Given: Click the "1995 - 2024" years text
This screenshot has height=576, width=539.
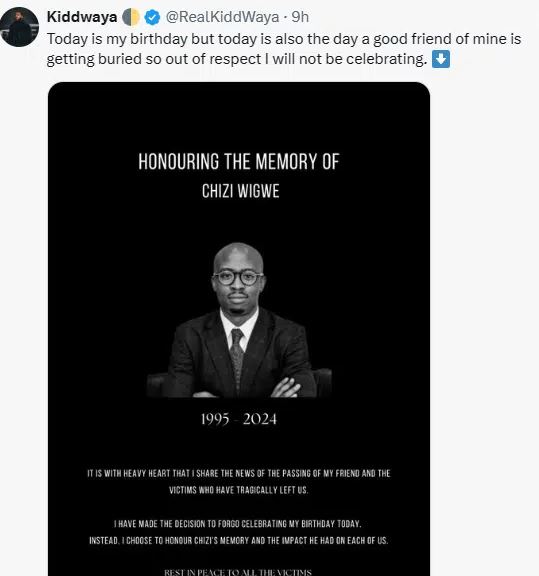Looking at the screenshot, I should coord(239,419).
